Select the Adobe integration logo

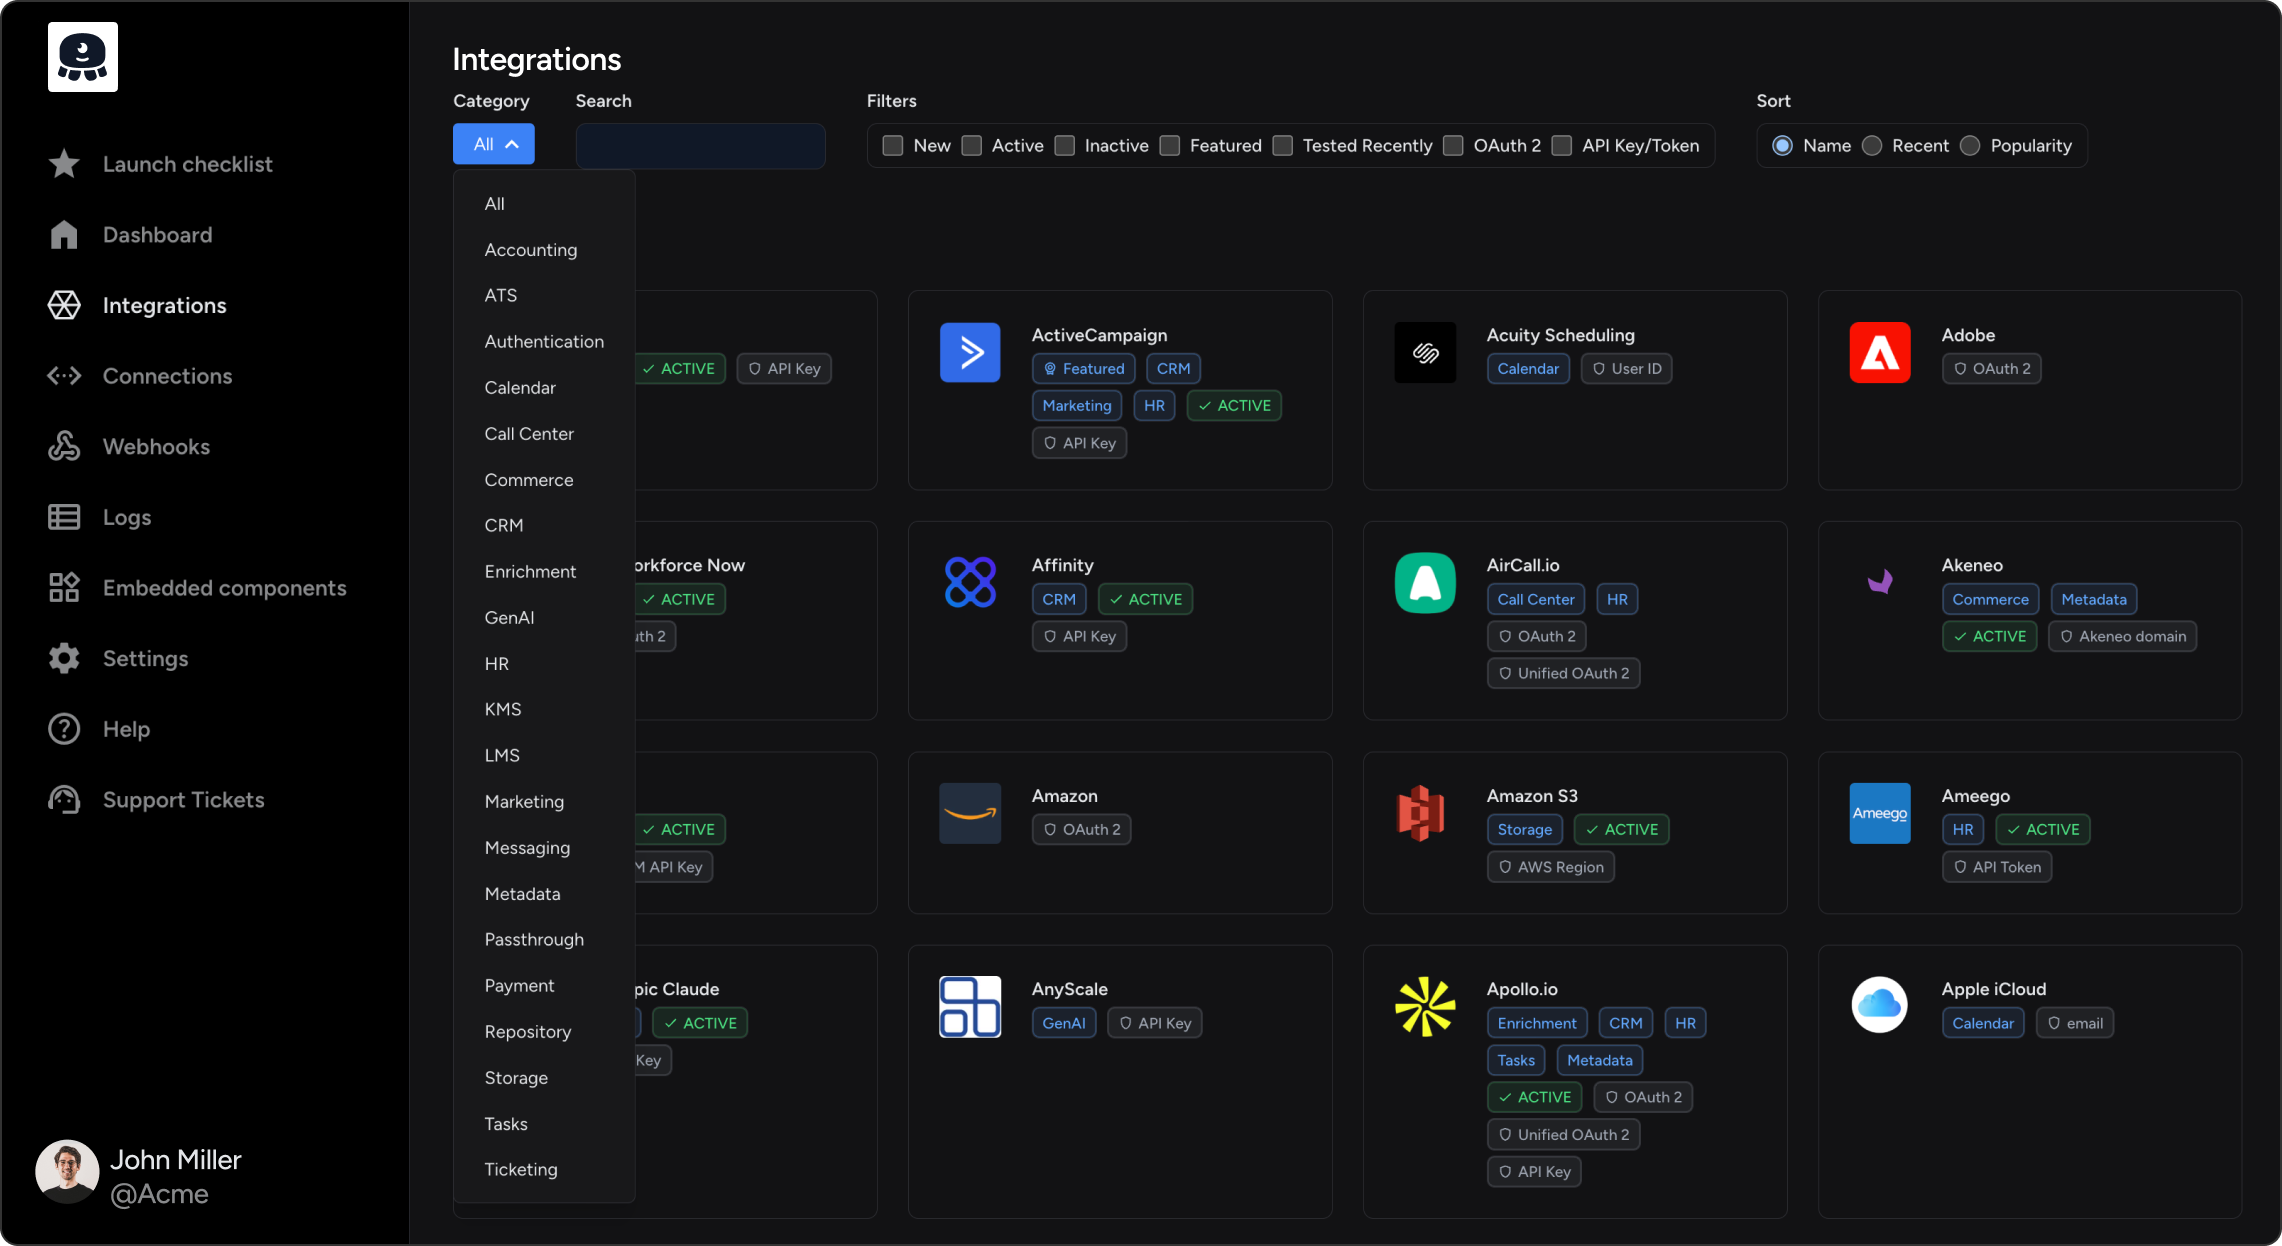coord(1879,352)
